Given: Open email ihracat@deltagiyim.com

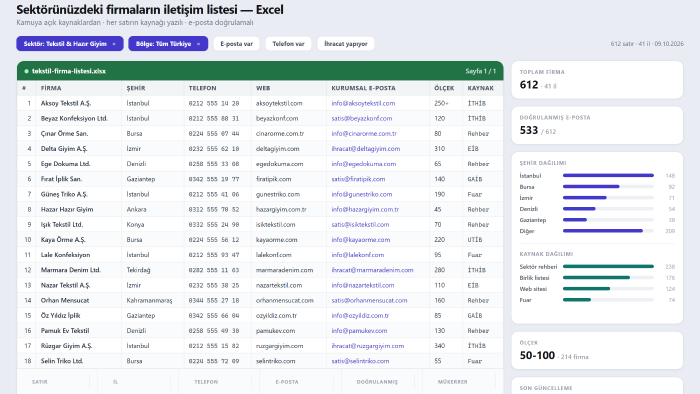Looking at the screenshot, I should click(x=366, y=149).
